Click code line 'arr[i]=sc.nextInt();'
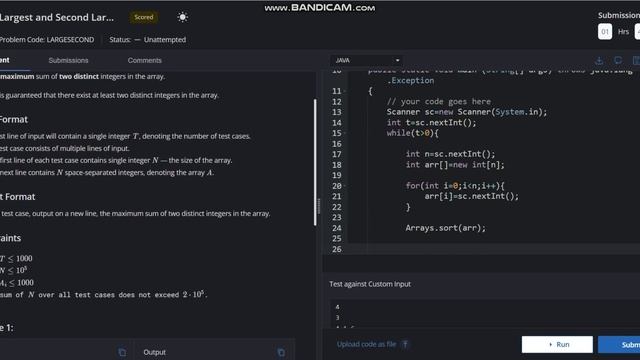 click(x=471, y=196)
